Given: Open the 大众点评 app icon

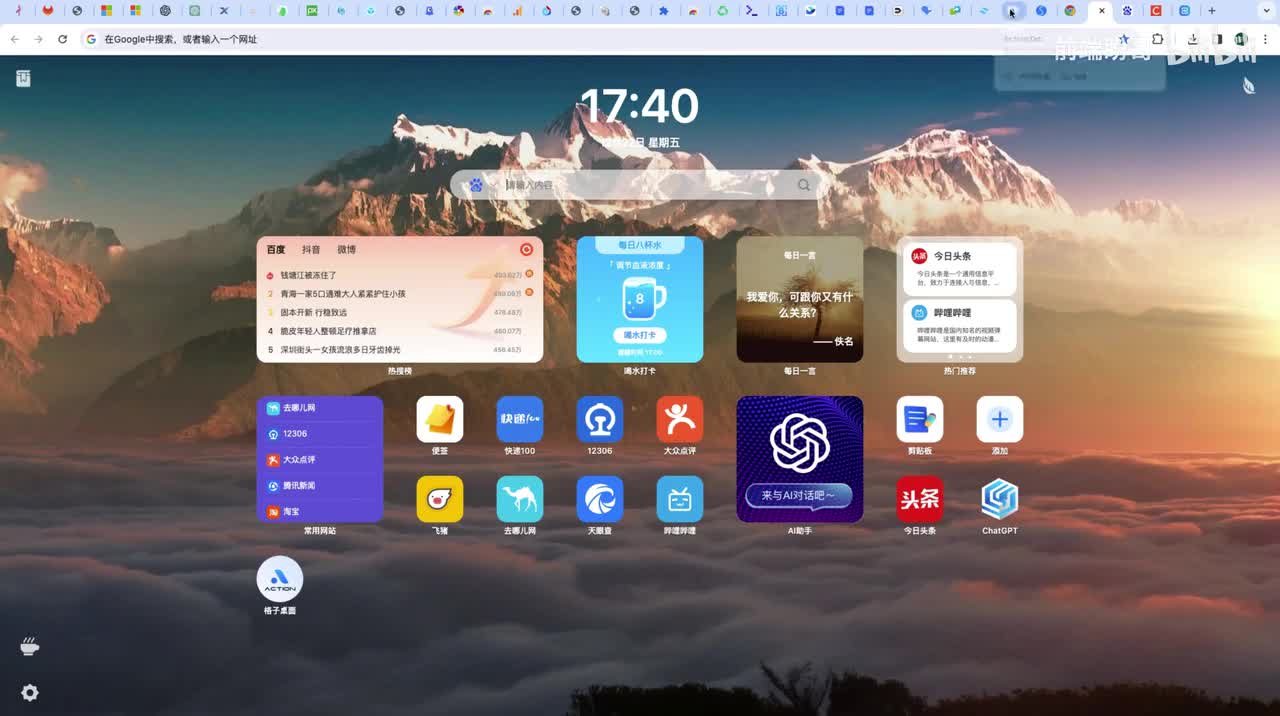Looking at the screenshot, I should [679, 419].
